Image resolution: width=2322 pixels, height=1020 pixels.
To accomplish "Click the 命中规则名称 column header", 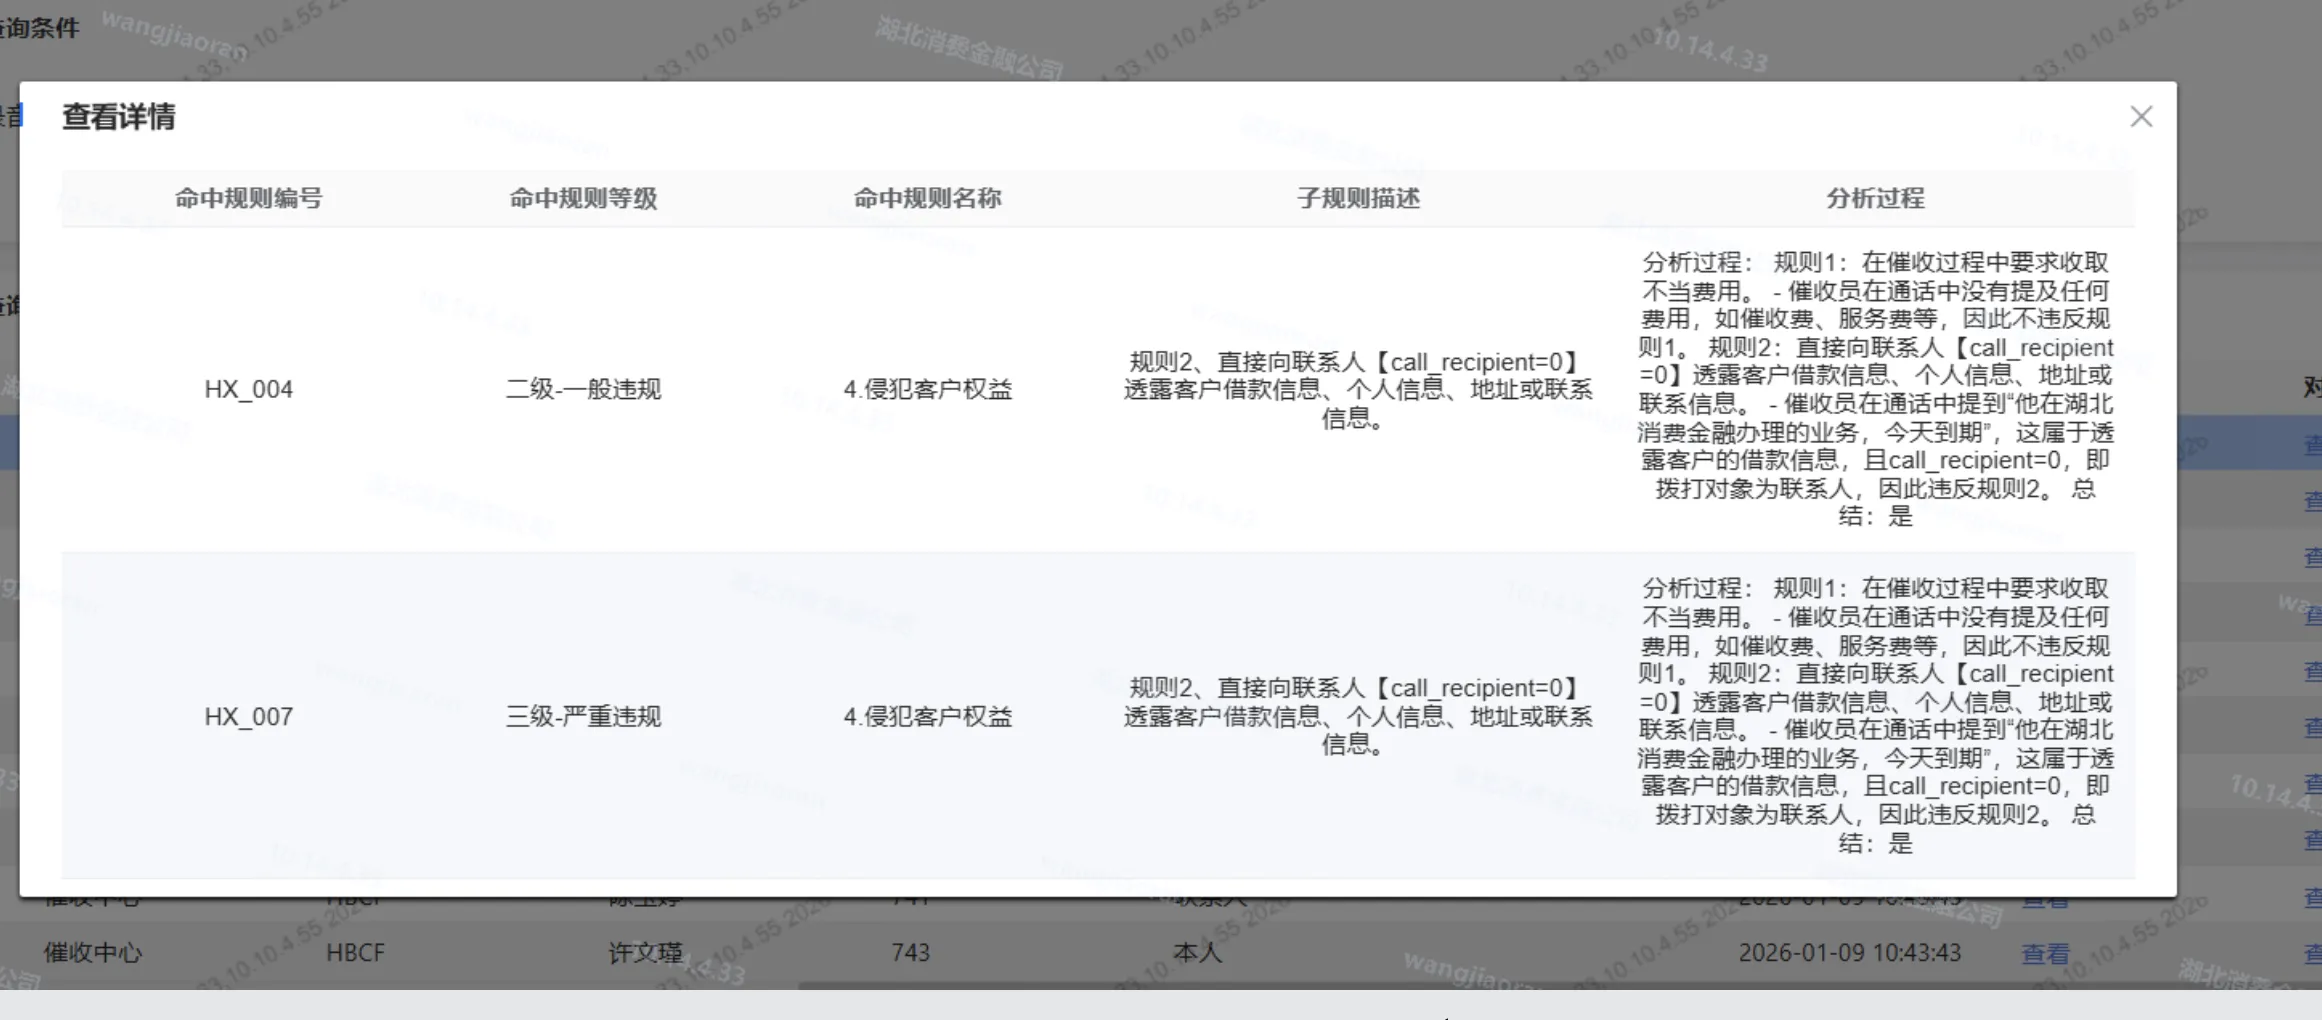I will click(927, 198).
